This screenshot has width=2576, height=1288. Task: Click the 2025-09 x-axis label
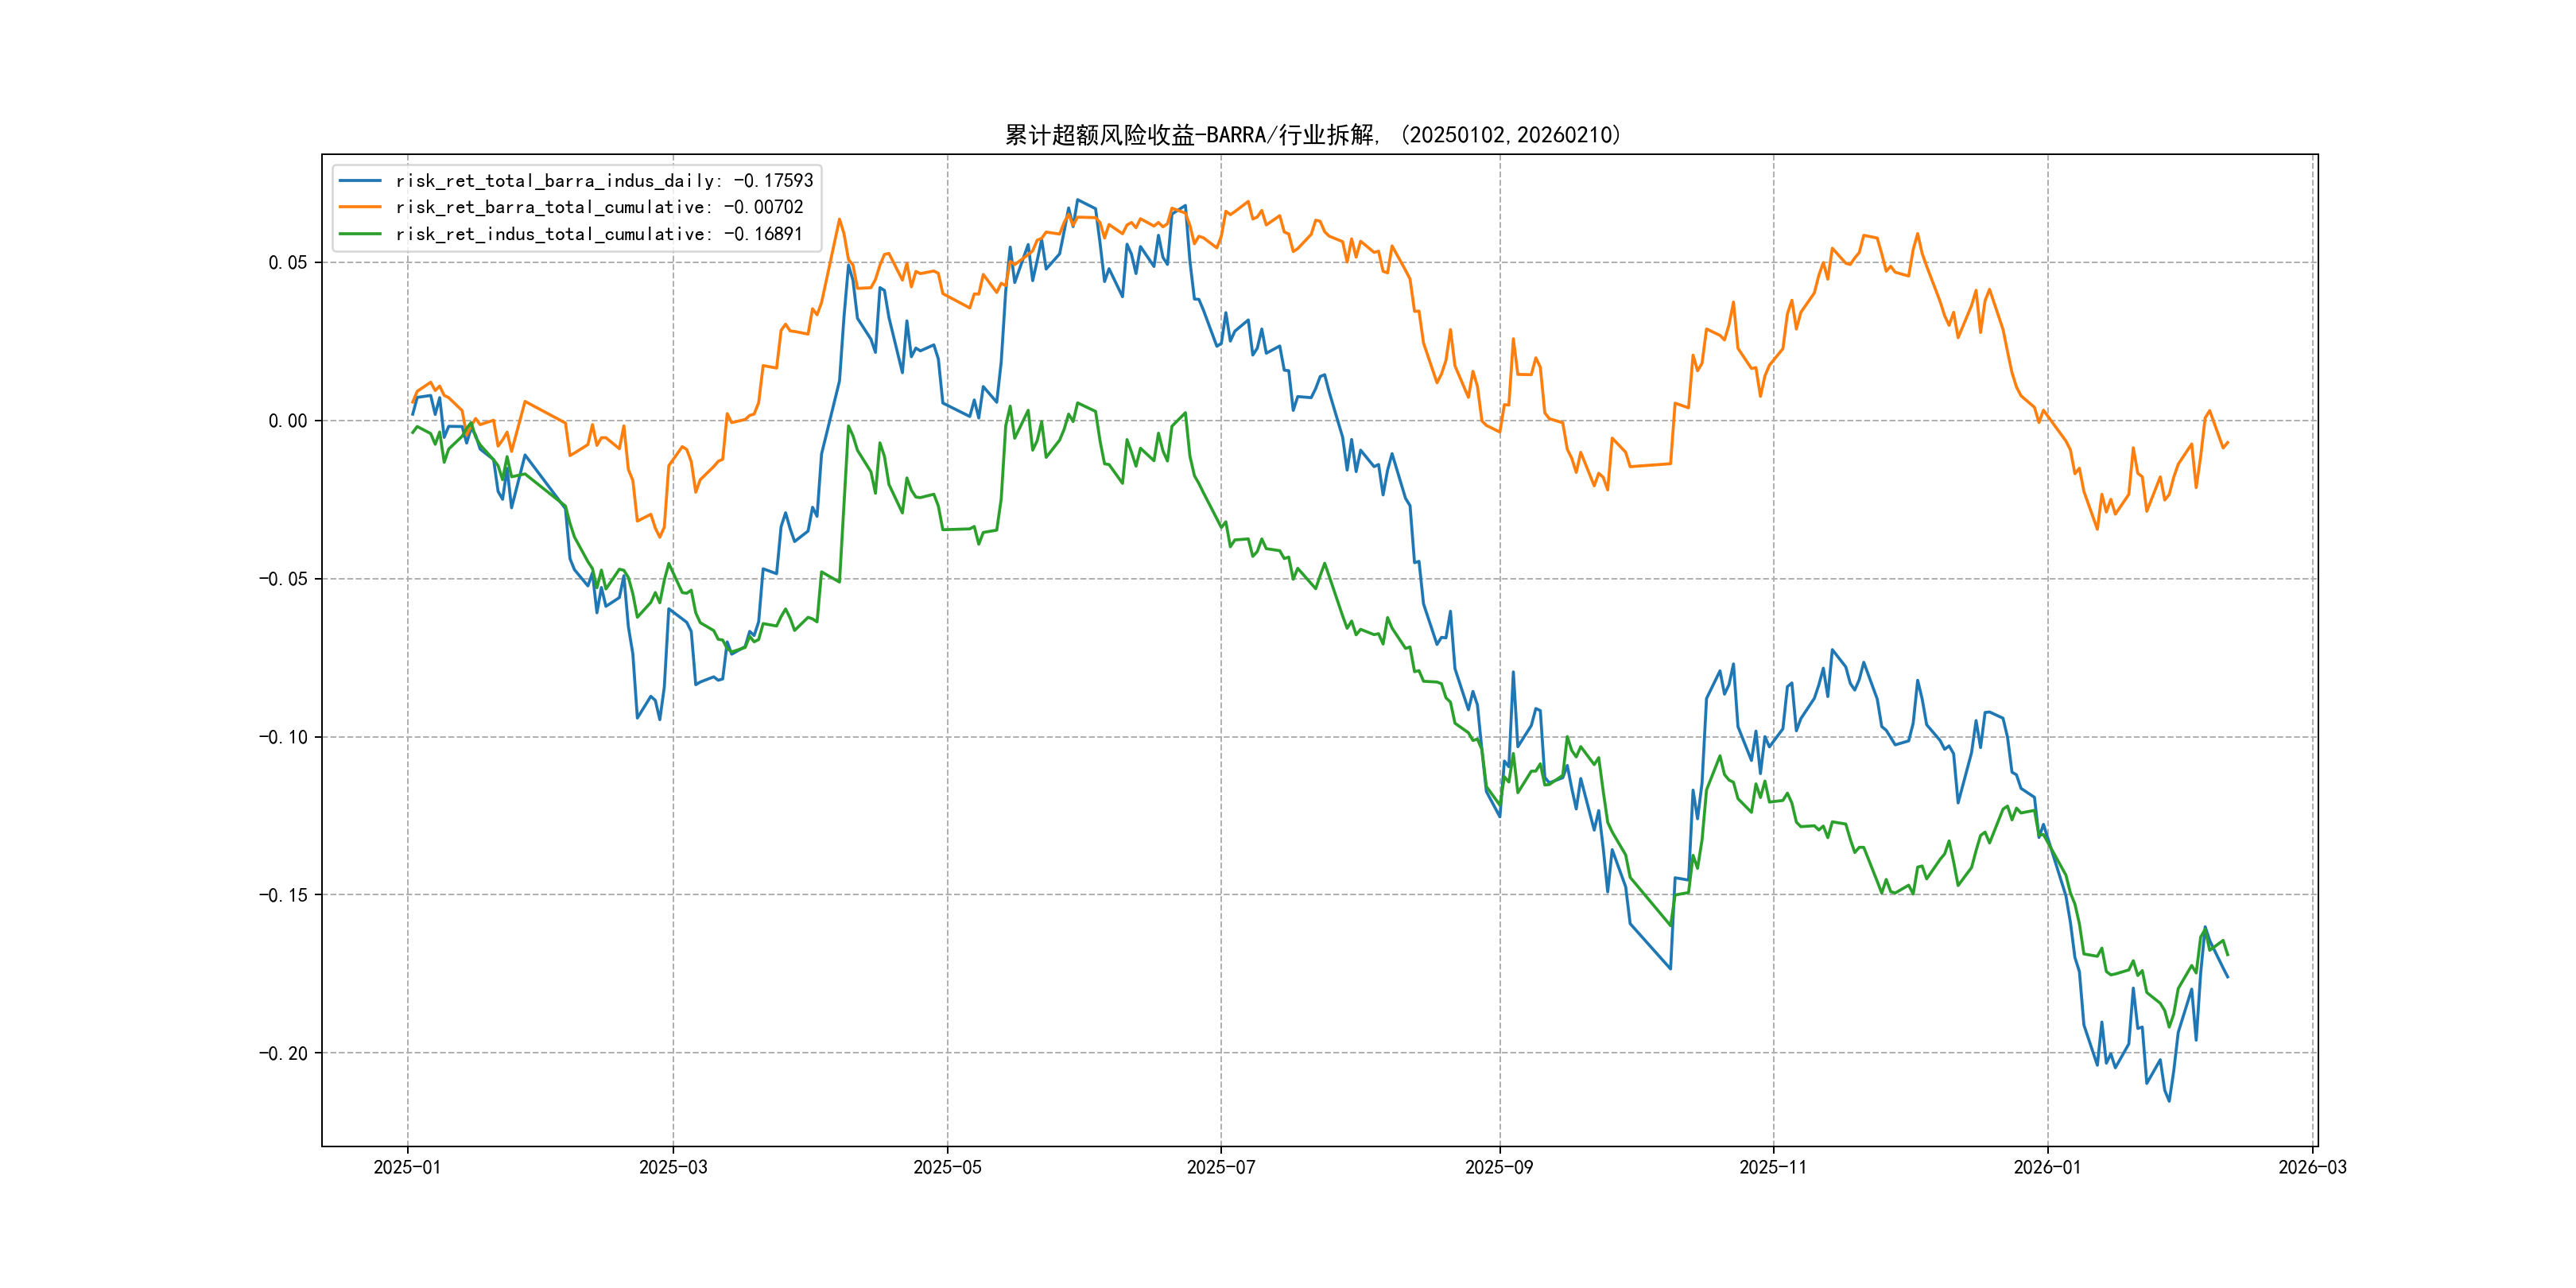pos(1499,1167)
